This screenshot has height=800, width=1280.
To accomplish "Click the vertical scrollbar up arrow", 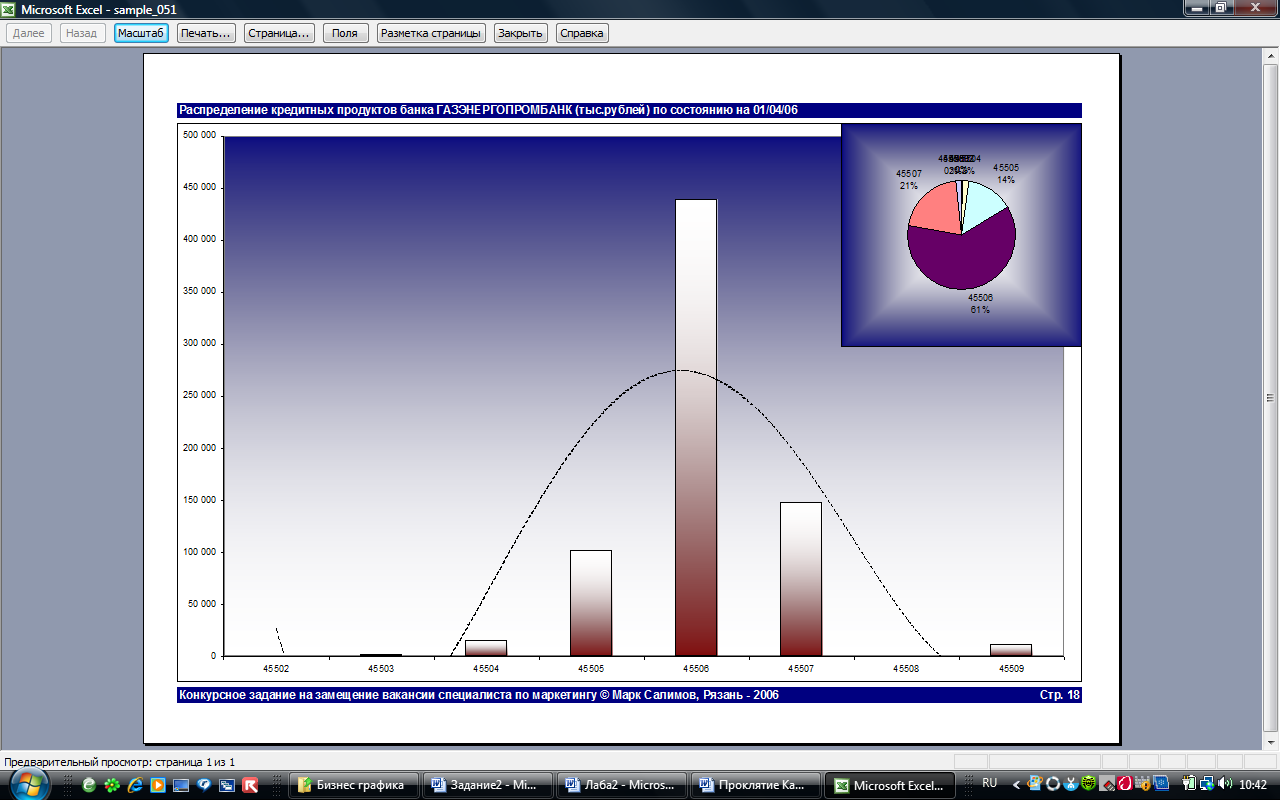I will tap(1271, 56).
